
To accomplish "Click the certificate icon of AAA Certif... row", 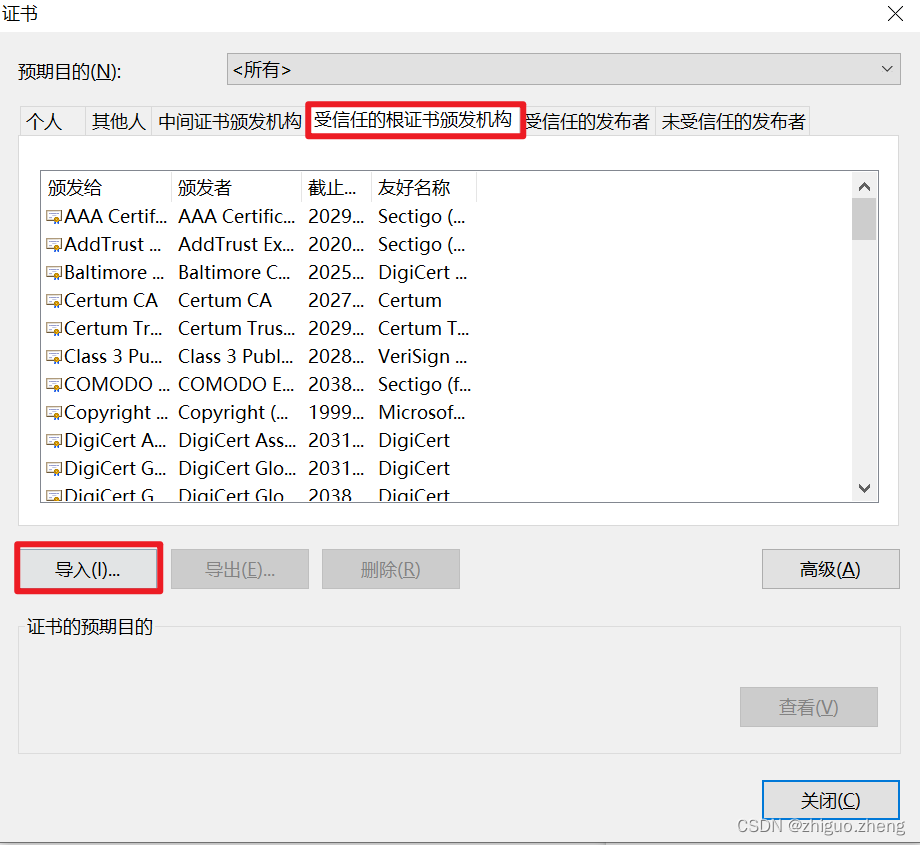I will point(54,217).
